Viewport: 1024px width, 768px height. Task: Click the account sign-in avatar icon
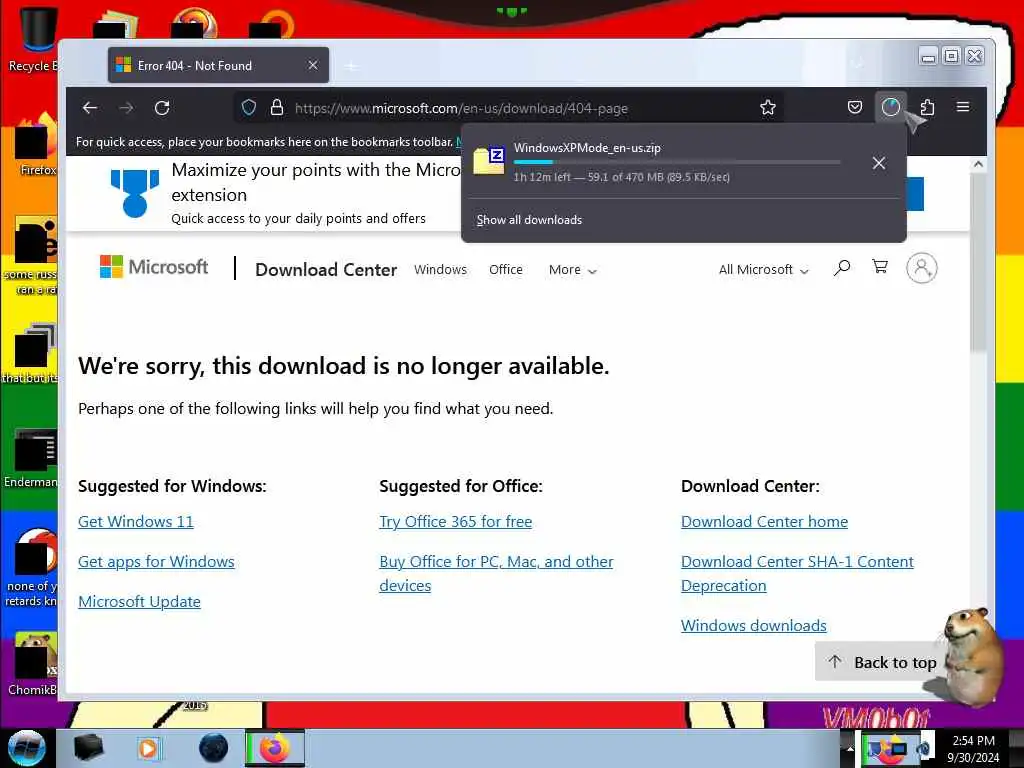(921, 268)
